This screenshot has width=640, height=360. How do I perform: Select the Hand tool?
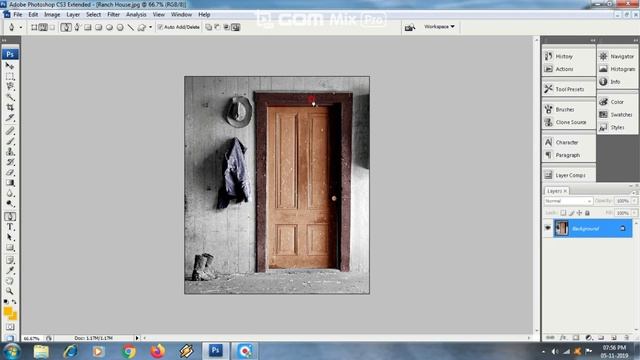[10, 281]
